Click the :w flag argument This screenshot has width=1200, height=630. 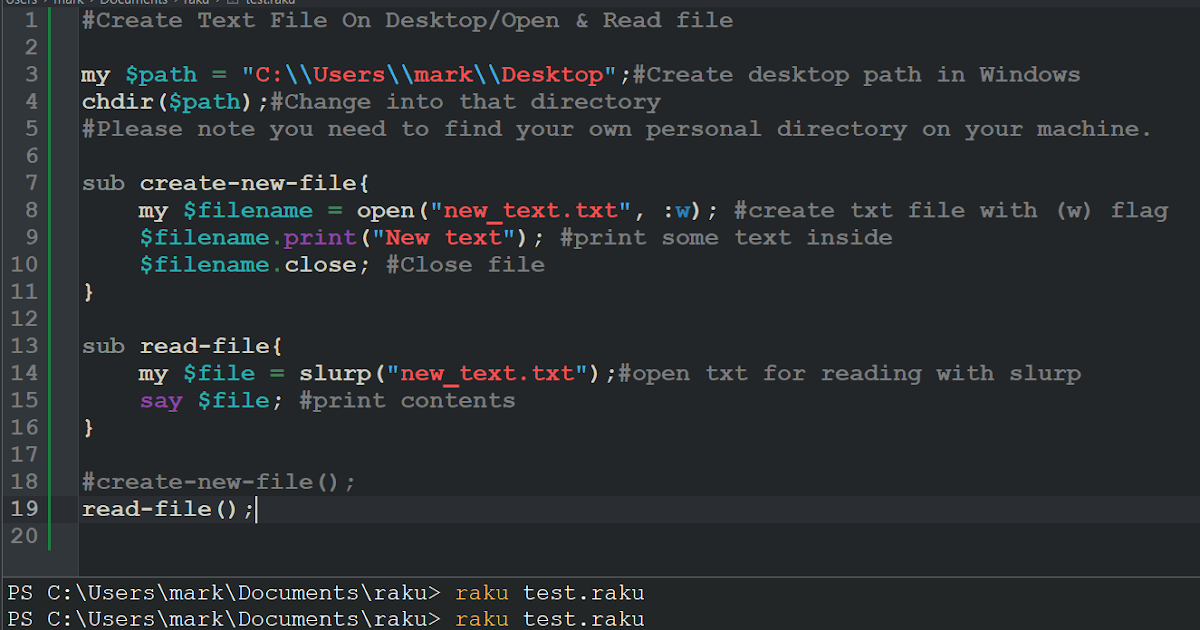pyautogui.click(x=676, y=210)
